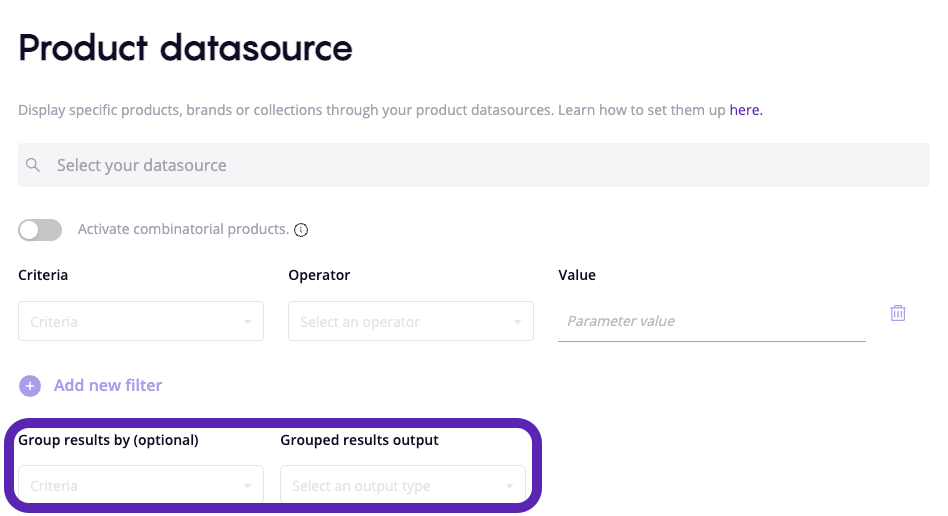Click the magnifier icon in datasource search

[x=34, y=165]
